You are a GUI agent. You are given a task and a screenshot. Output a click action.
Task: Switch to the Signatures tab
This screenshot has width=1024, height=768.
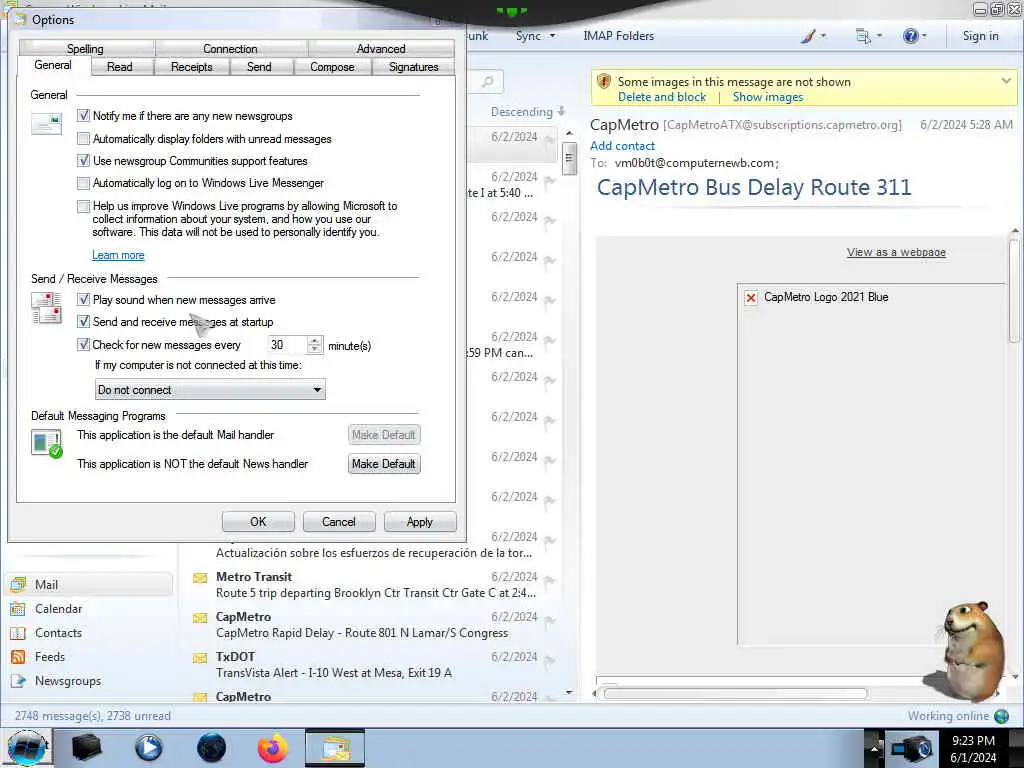click(x=413, y=67)
